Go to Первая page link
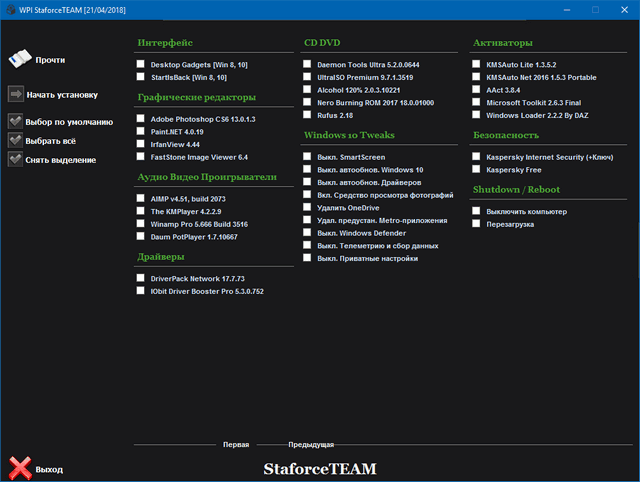Image resolution: width=640 pixels, height=482 pixels. [x=236, y=444]
